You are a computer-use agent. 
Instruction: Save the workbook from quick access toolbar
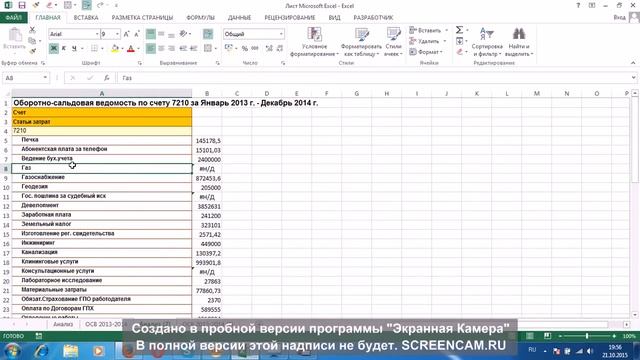(22, 5)
